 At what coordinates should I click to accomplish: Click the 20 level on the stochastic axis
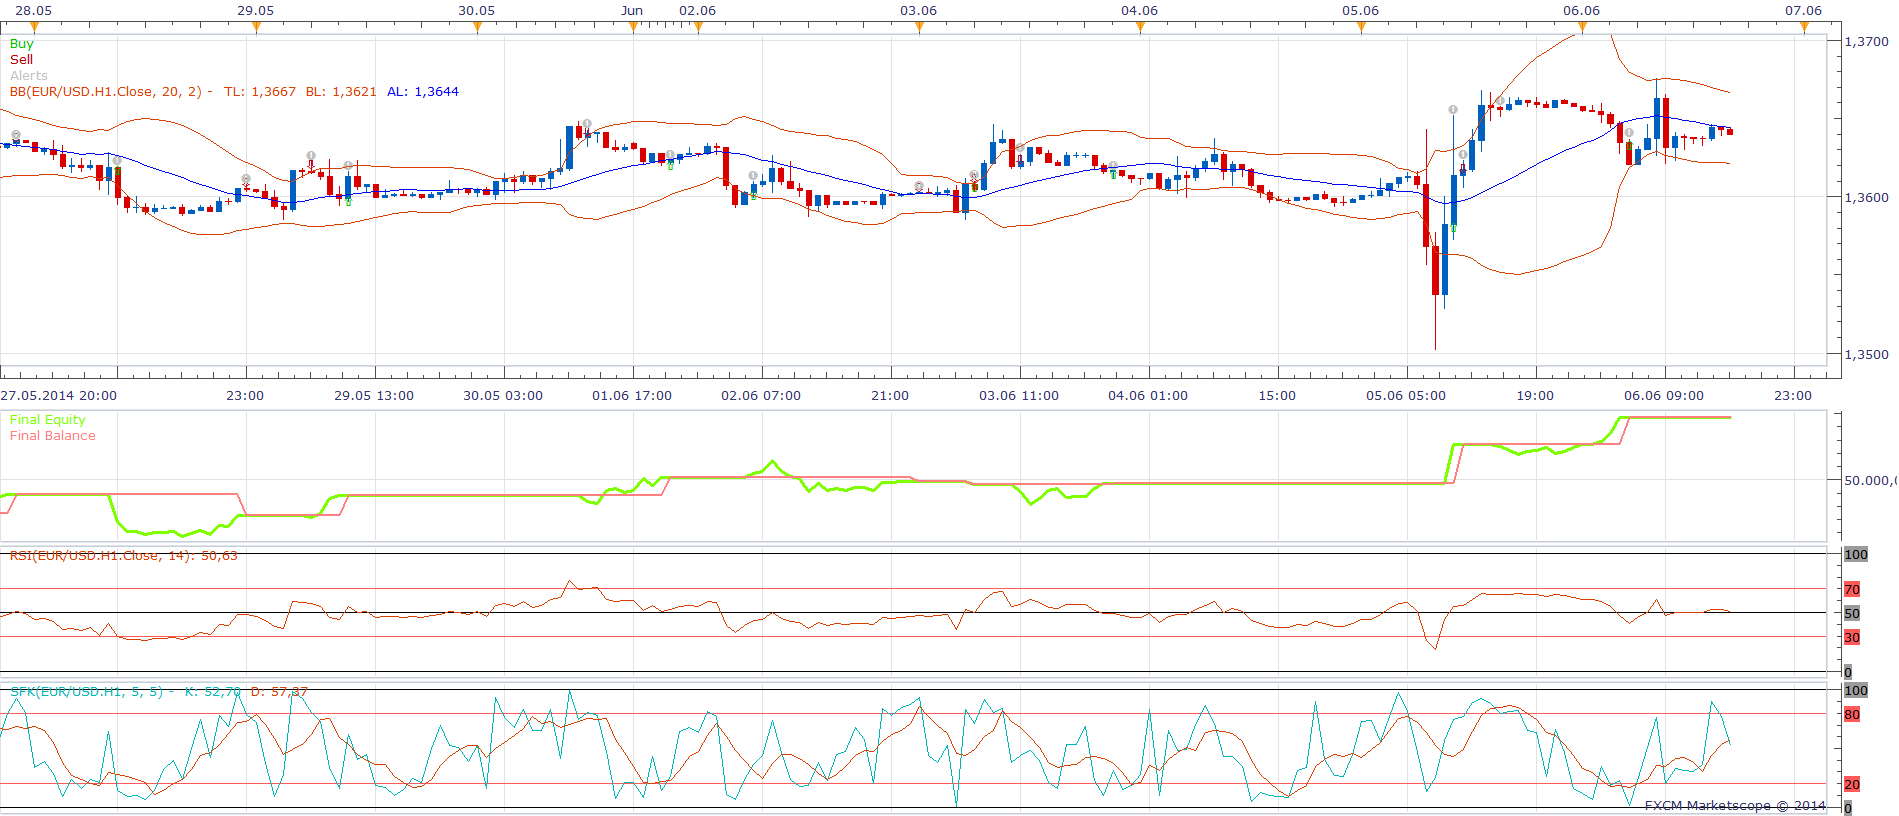pyautogui.click(x=1852, y=784)
